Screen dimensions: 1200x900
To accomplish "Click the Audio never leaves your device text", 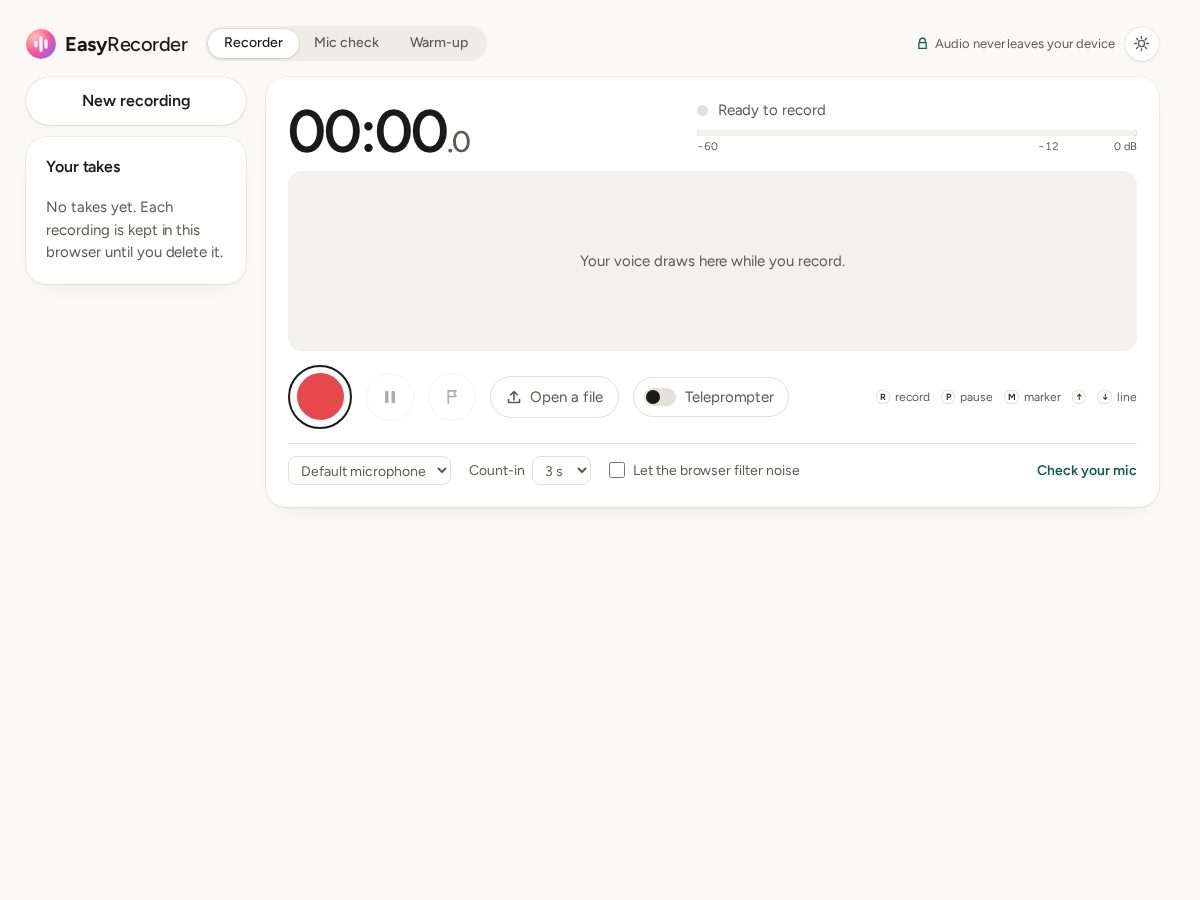I will click(x=1025, y=44).
